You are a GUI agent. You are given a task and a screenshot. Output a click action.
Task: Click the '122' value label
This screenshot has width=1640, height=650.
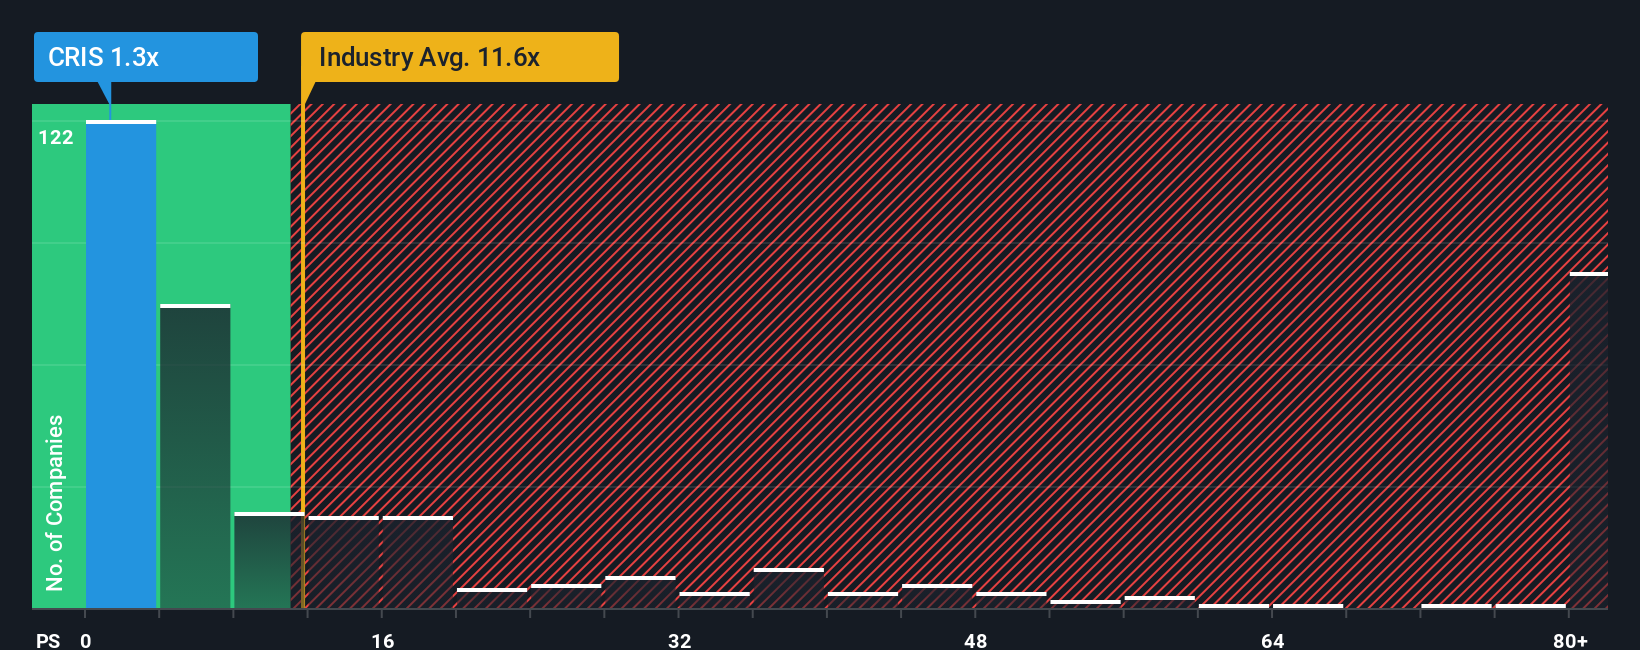pyautogui.click(x=56, y=138)
